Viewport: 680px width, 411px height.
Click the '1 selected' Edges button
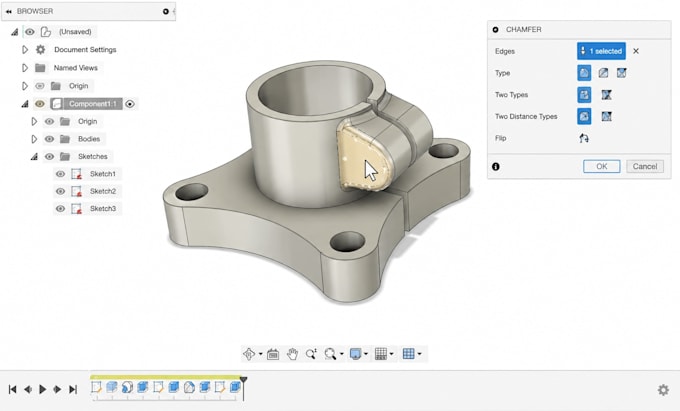(x=601, y=51)
